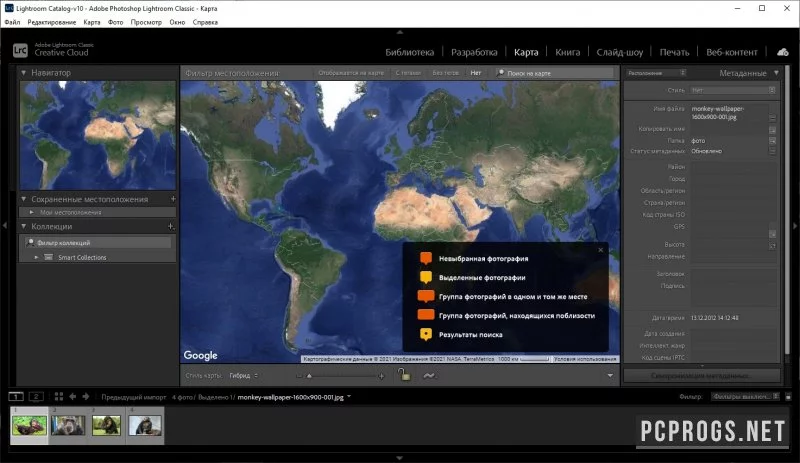Image resolution: width=800 pixels, height=463 pixels.
Task: Click the Высота field action icon
Action: click(772, 246)
